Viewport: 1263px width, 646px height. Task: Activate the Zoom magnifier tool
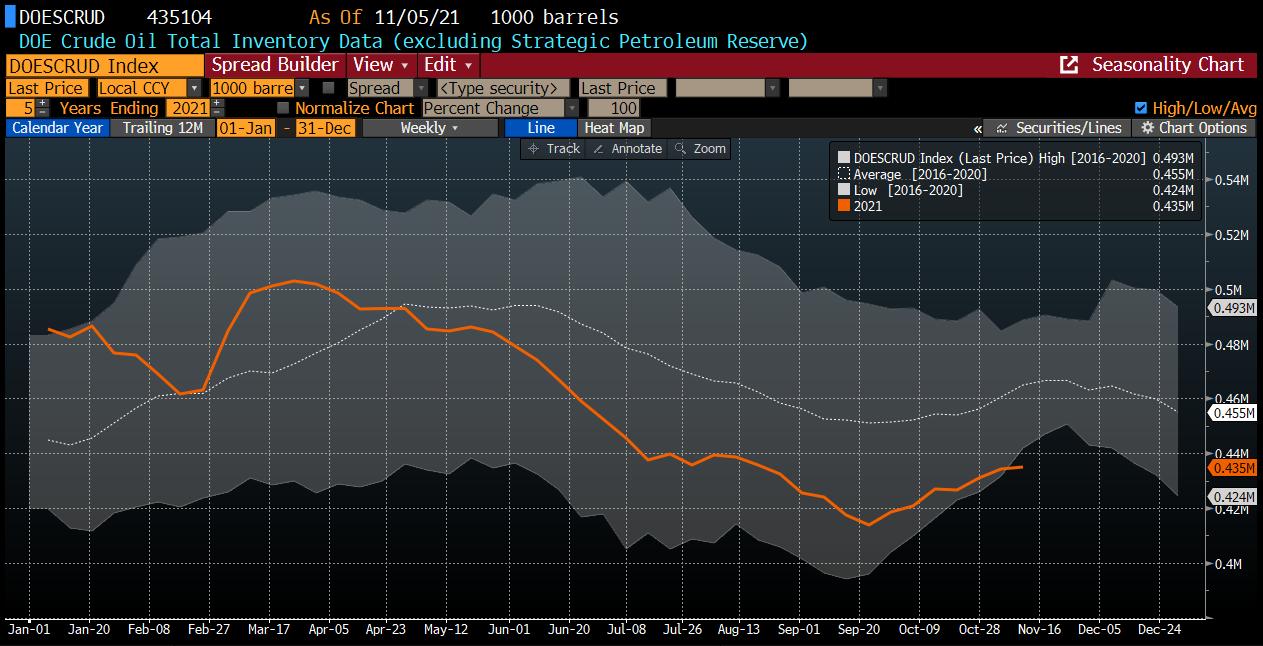point(700,148)
